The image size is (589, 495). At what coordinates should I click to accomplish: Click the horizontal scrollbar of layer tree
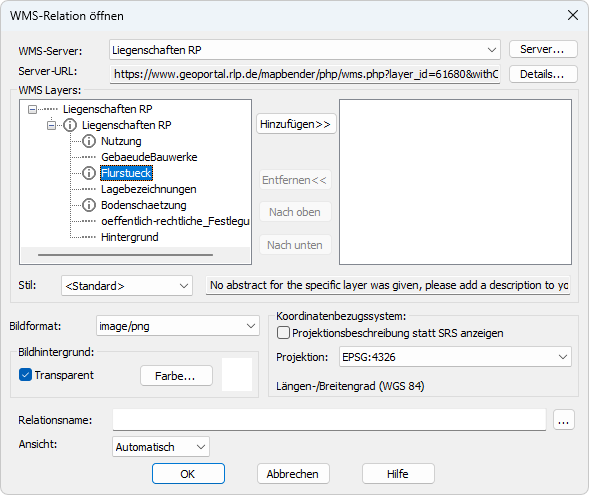coord(125,255)
